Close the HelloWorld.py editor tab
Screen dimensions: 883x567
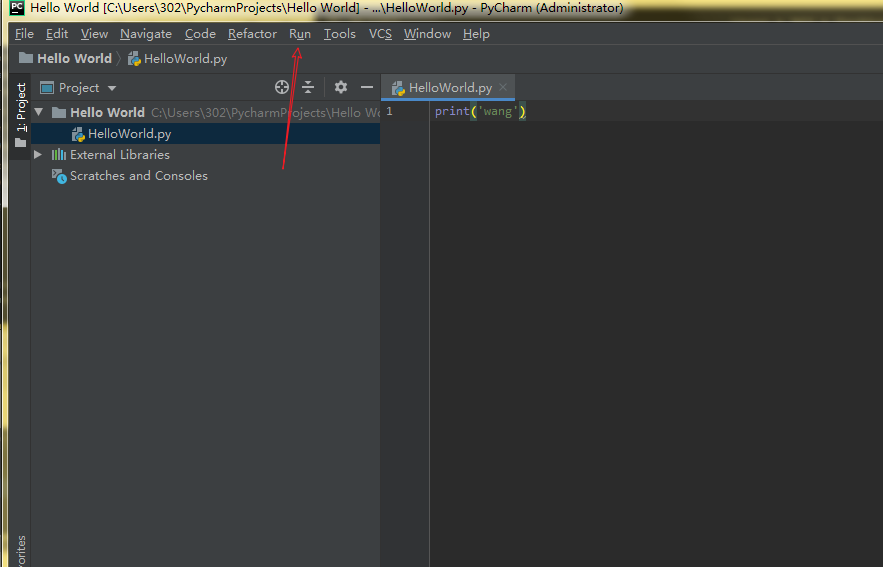tap(503, 87)
